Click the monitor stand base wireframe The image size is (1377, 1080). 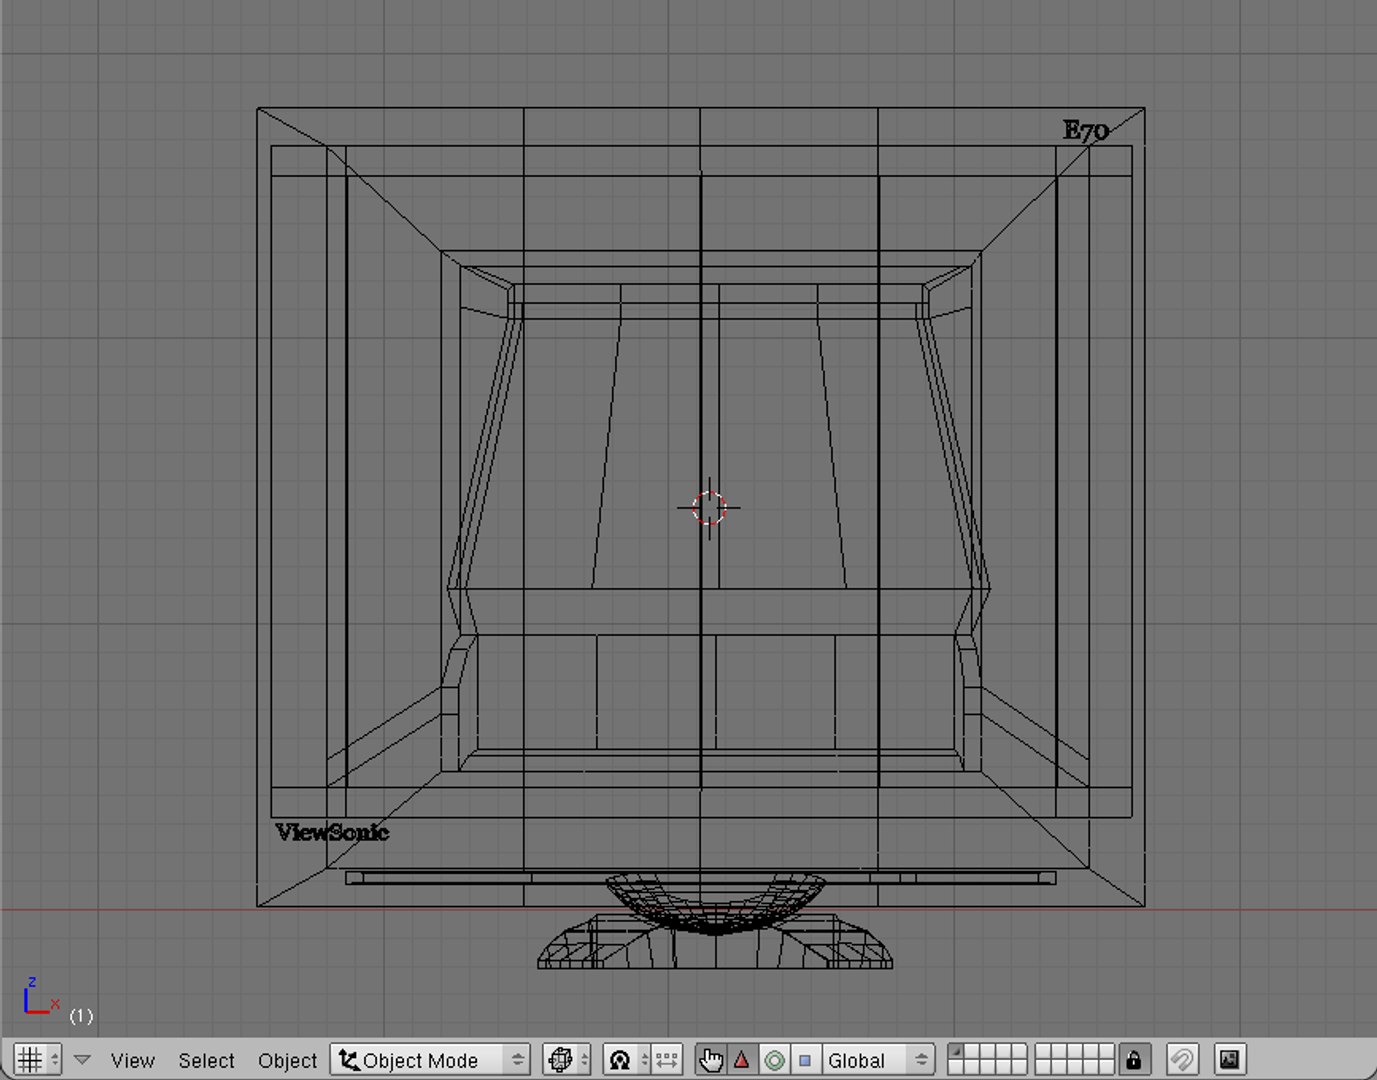pyautogui.click(x=714, y=941)
